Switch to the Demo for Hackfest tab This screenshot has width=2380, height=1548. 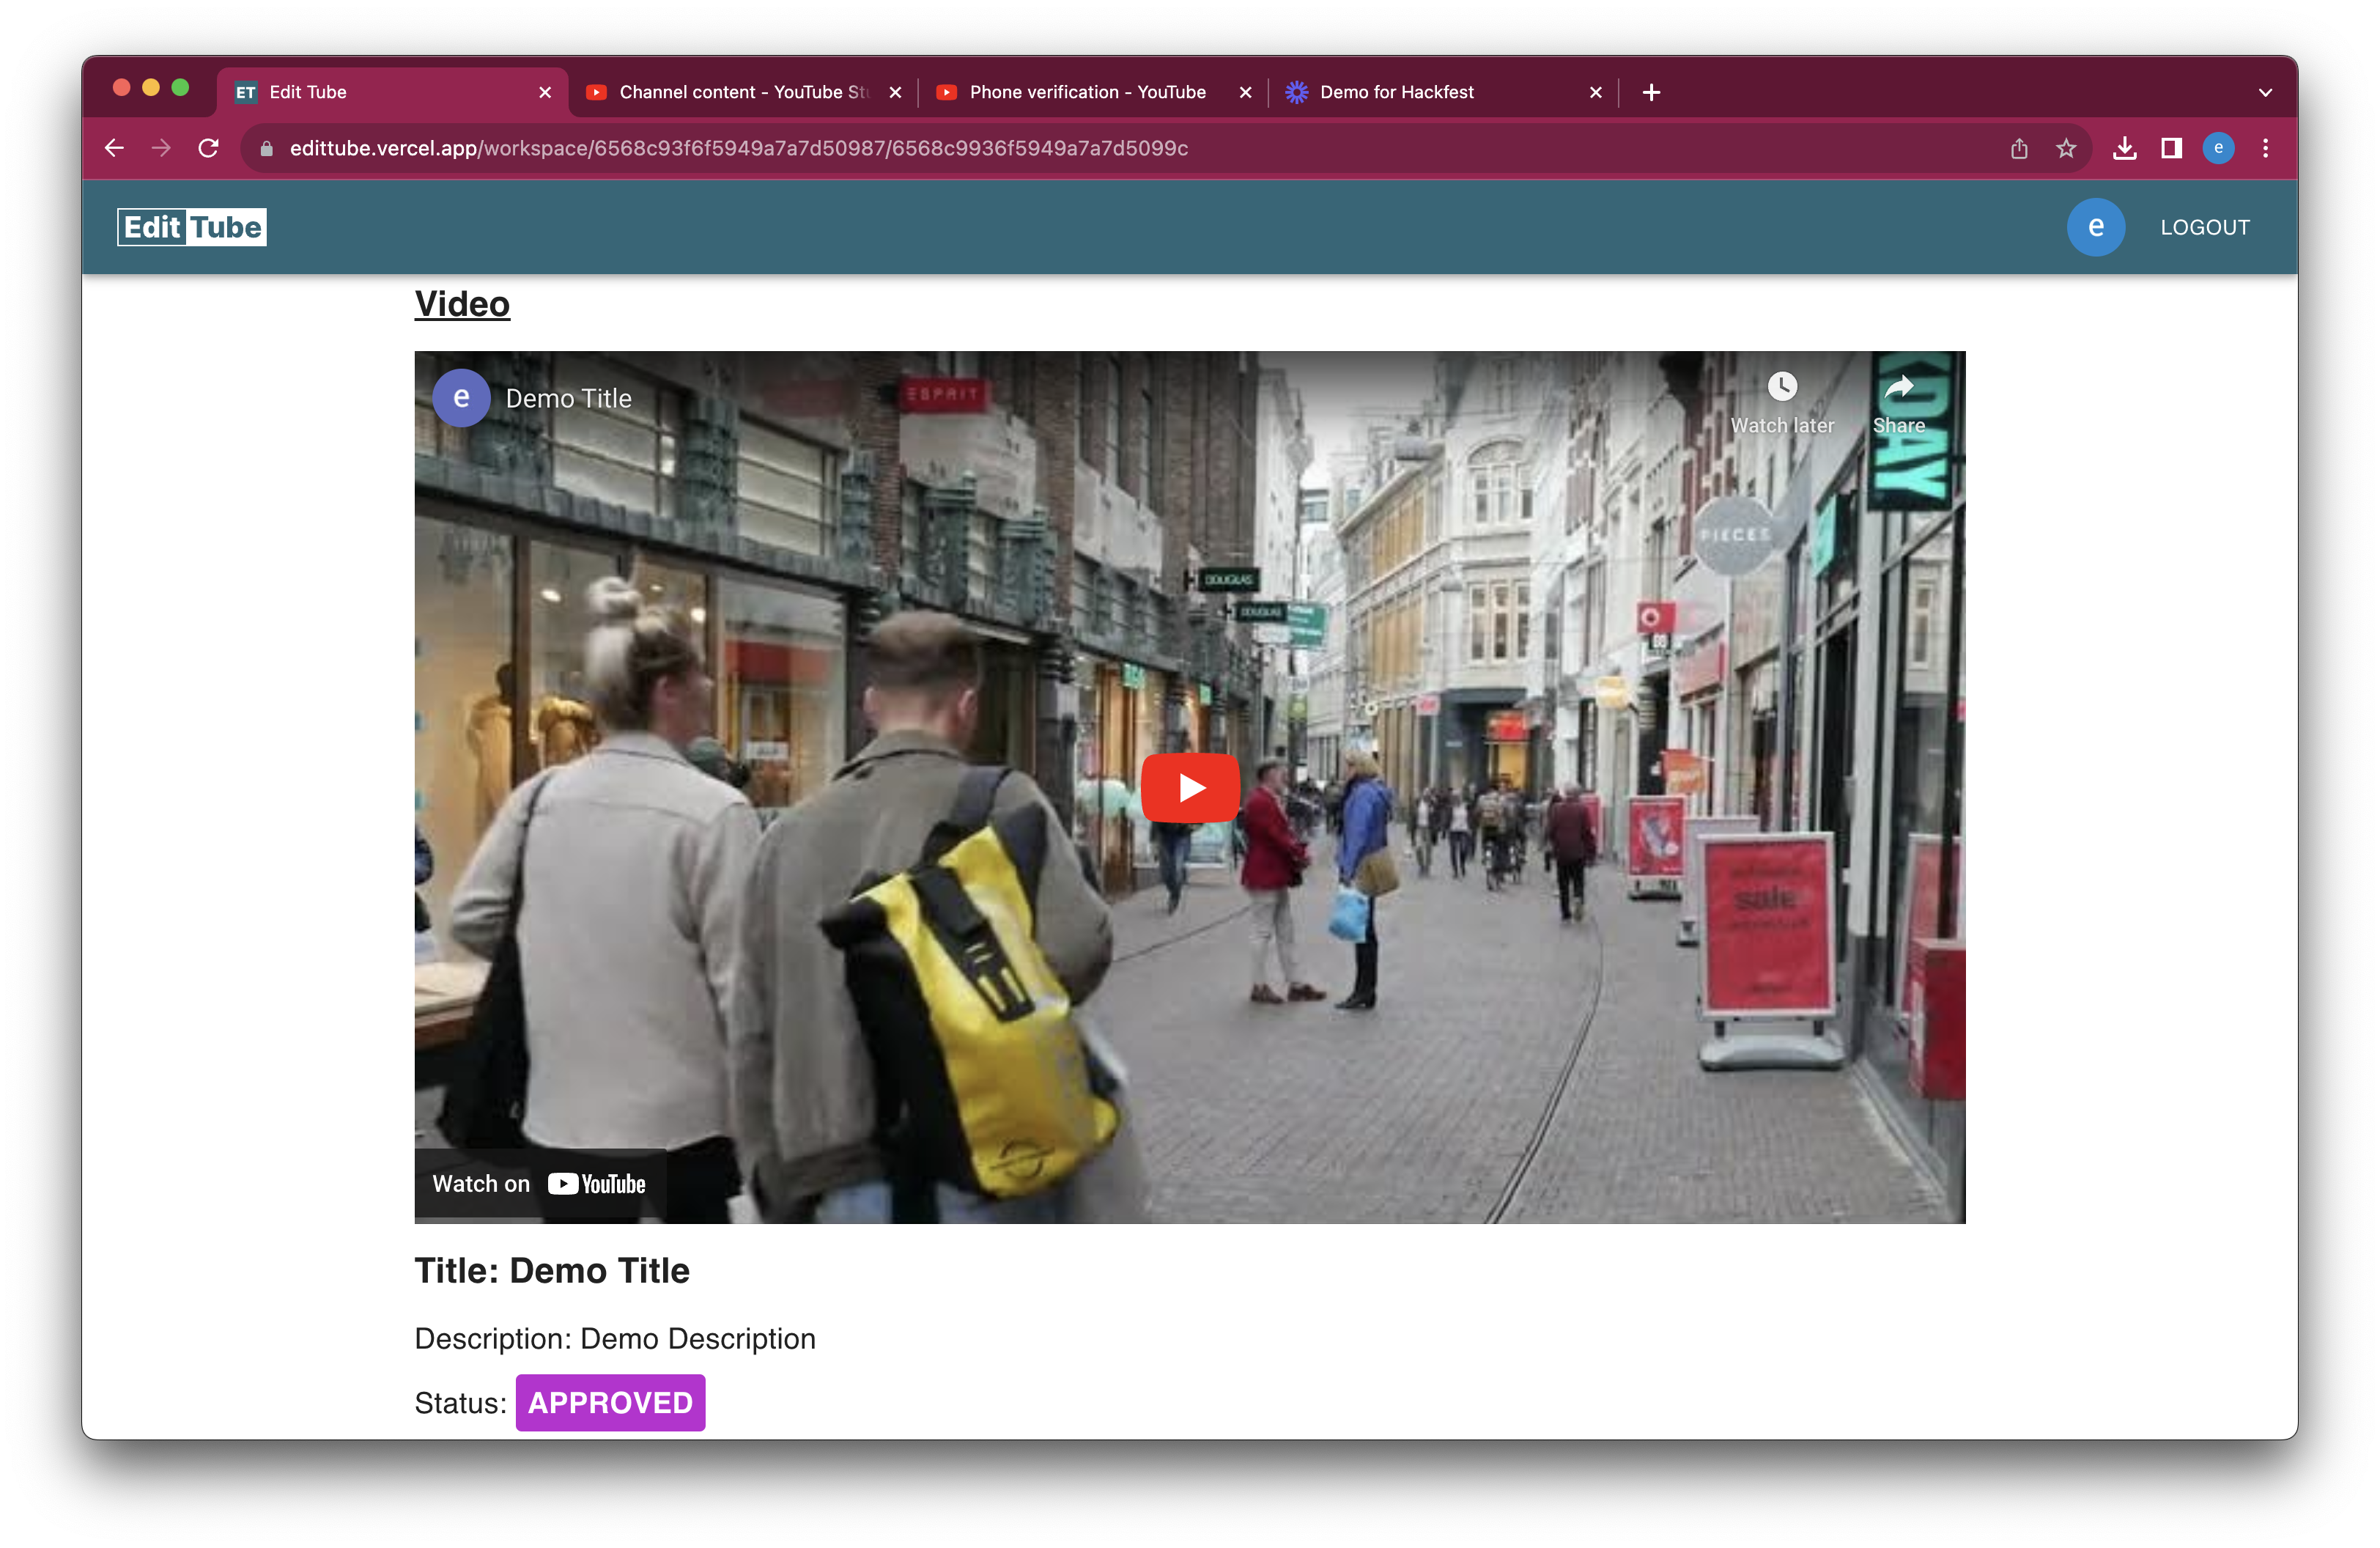point(1396,92)
